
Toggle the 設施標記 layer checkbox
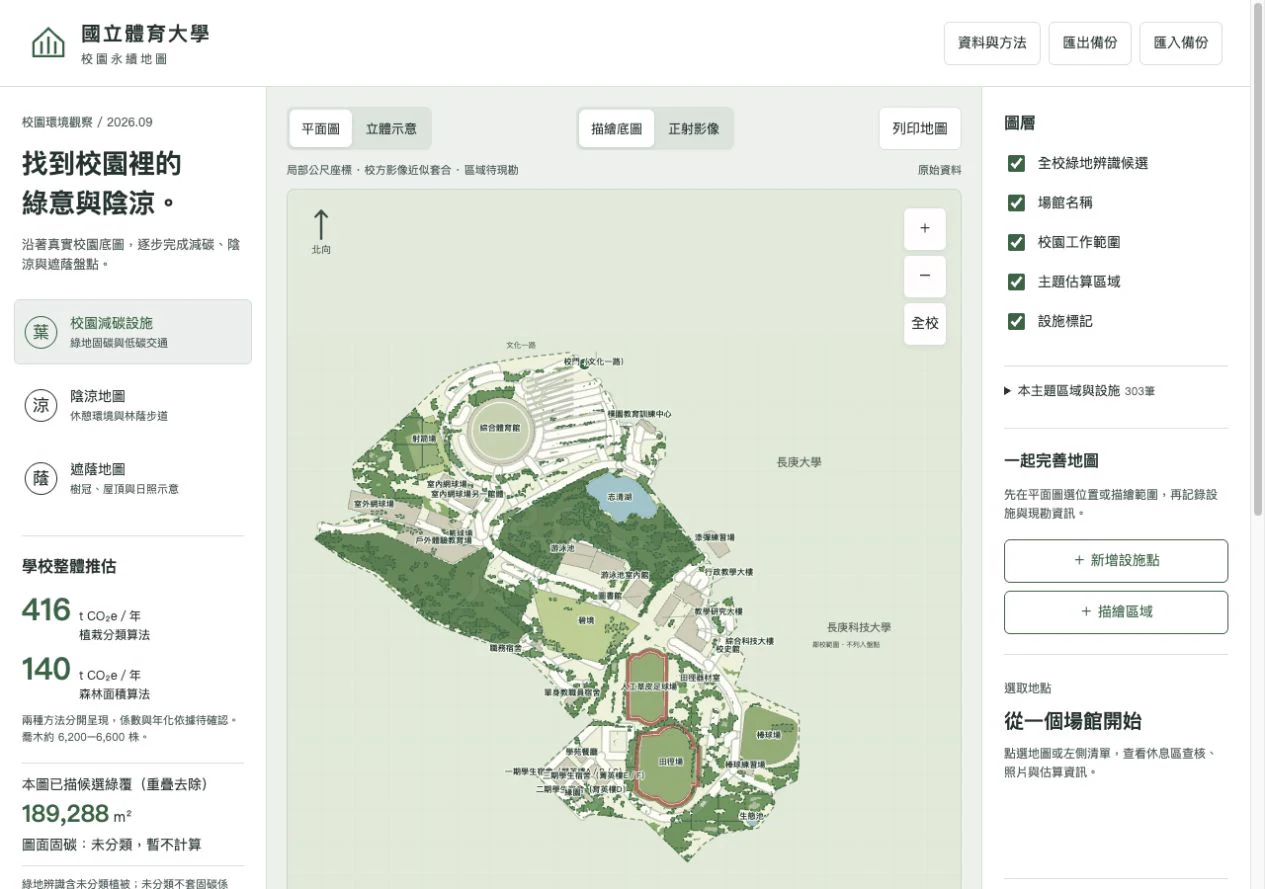click(1016, 321)
